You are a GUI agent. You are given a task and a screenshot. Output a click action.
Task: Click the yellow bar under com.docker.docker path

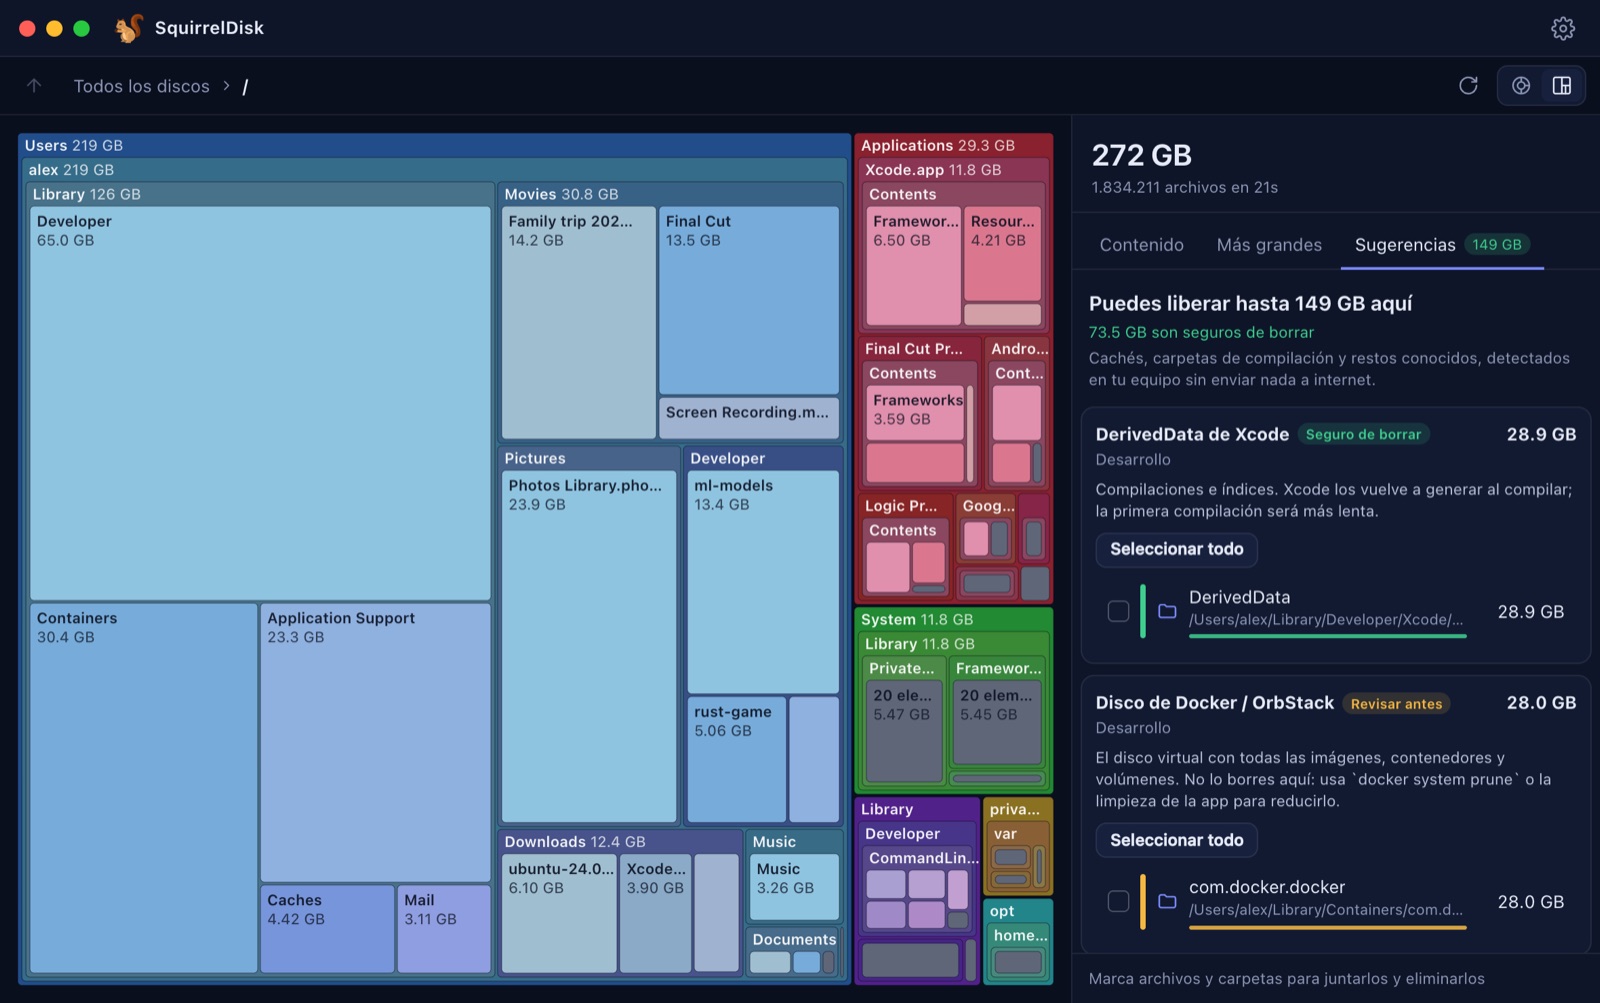pyautogui.click(x=1328, y=928)
